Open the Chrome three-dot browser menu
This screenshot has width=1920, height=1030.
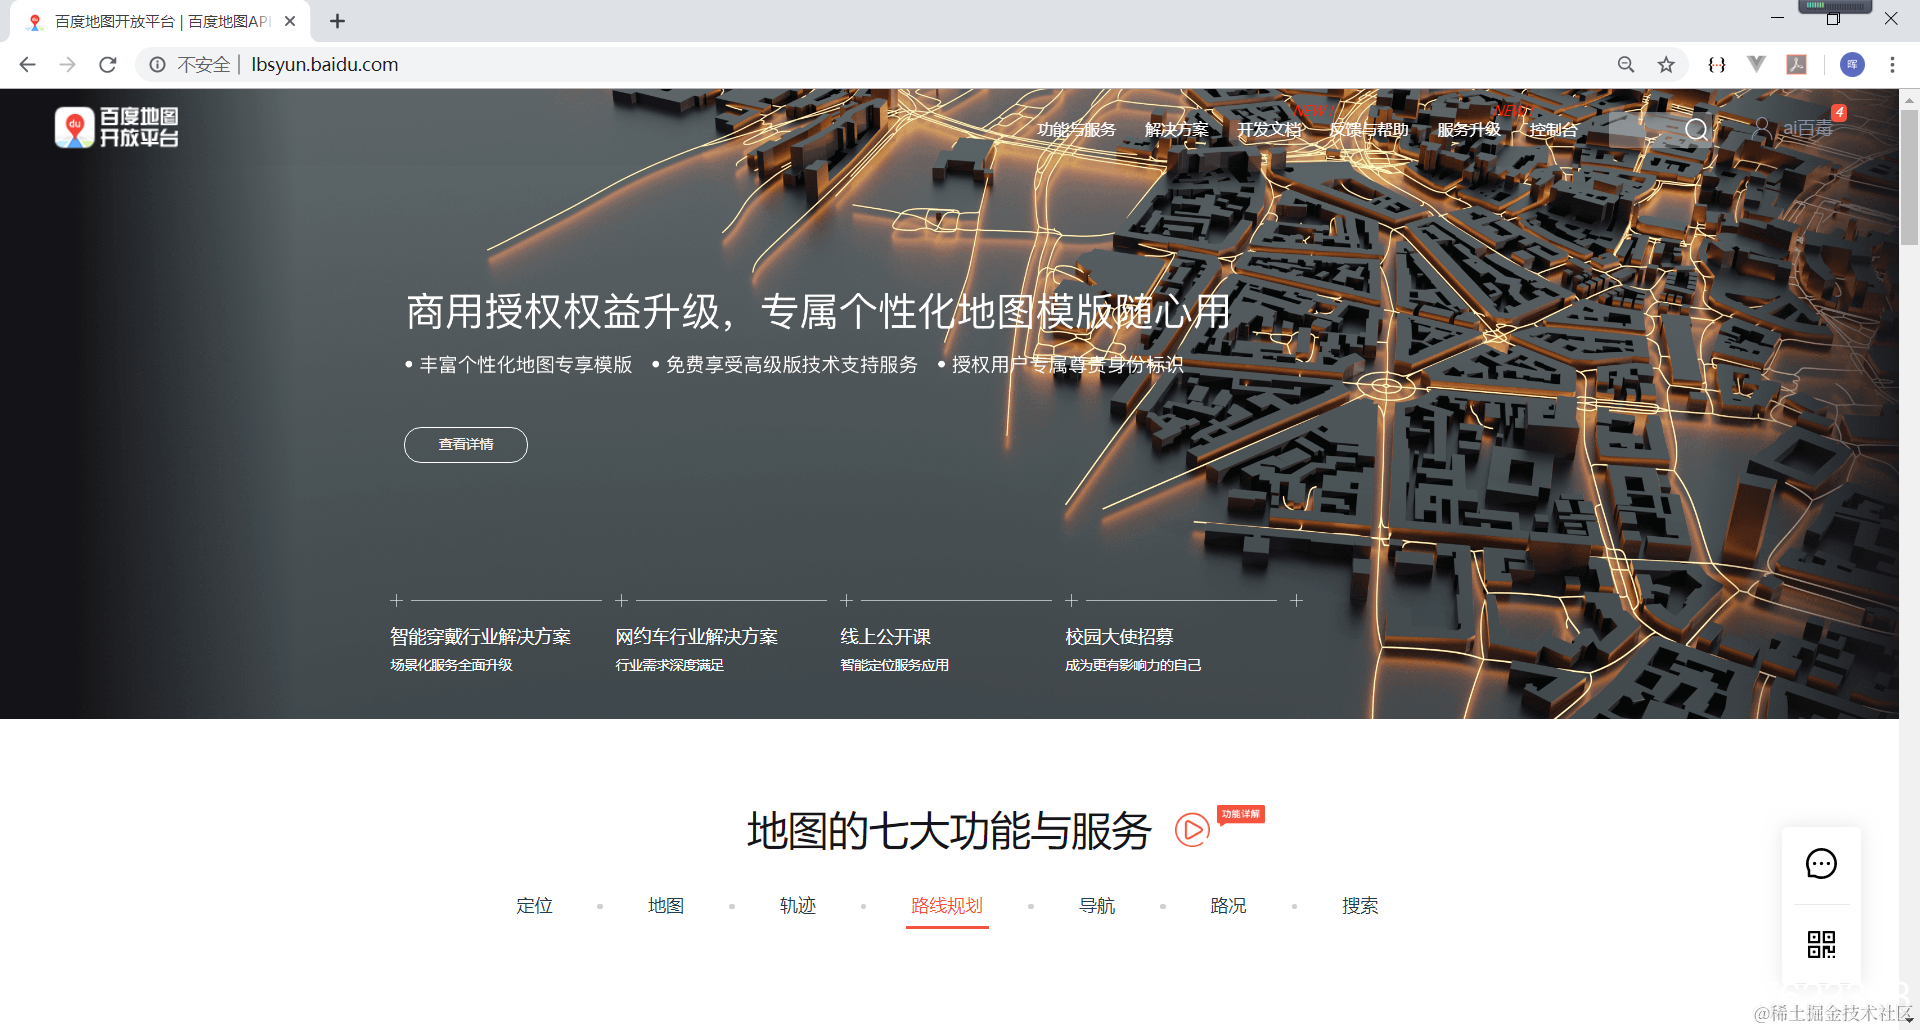(1891, 64)
